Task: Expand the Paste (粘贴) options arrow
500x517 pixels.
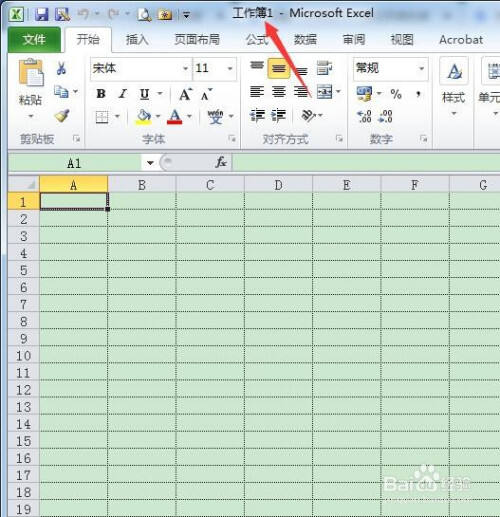Action: point(31,116)
